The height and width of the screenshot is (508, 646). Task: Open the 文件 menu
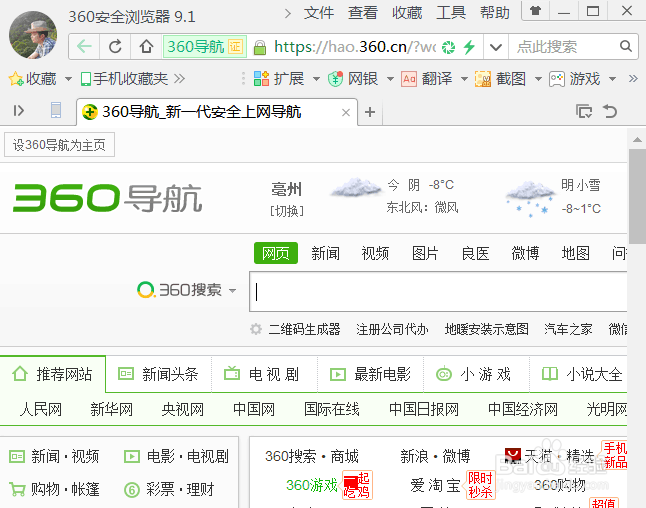click(319, 13)
